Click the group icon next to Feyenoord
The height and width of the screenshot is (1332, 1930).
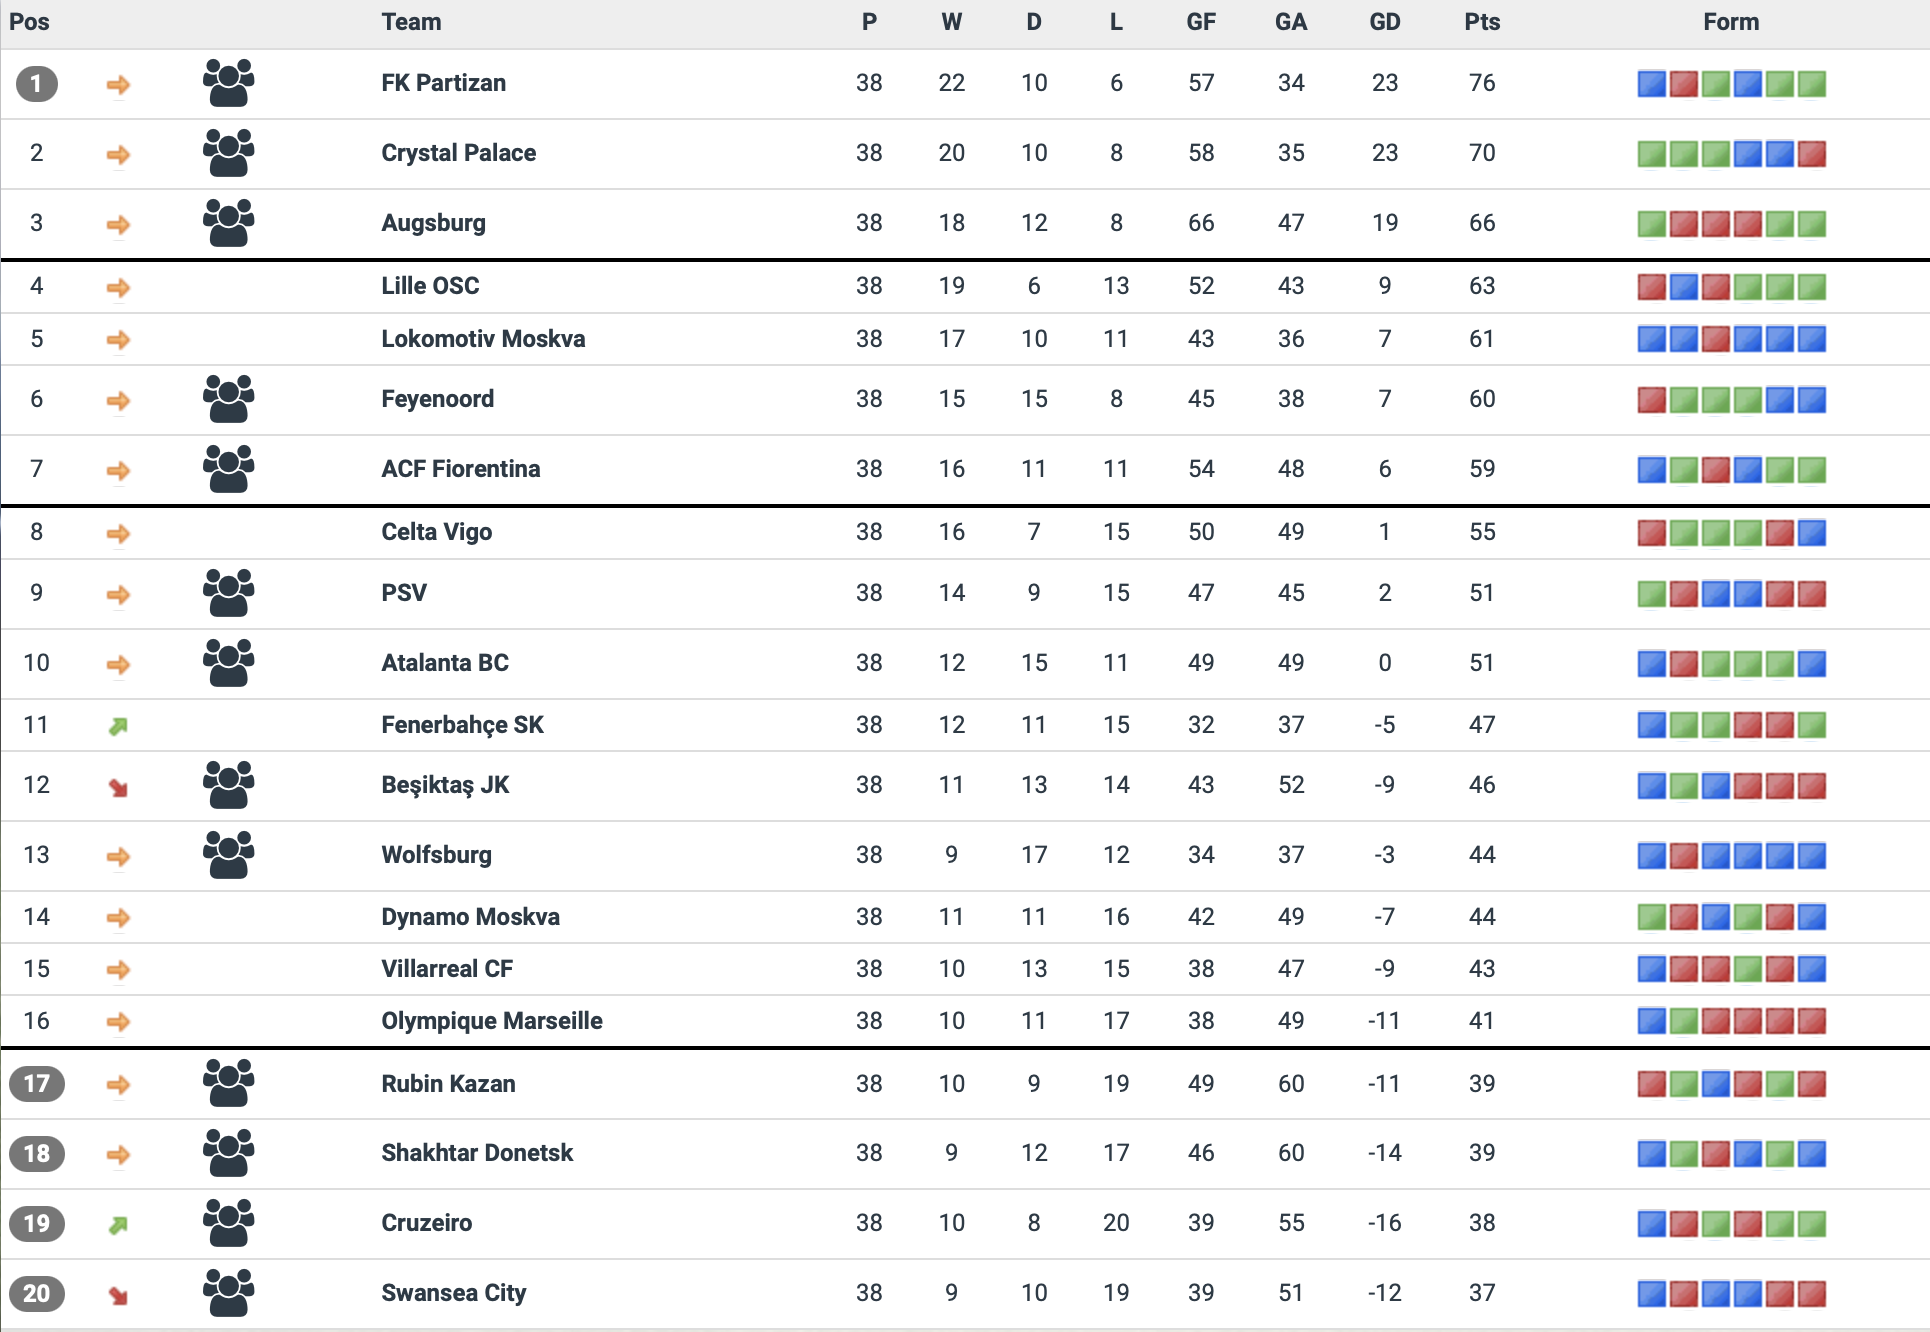(x=228, y=399)
